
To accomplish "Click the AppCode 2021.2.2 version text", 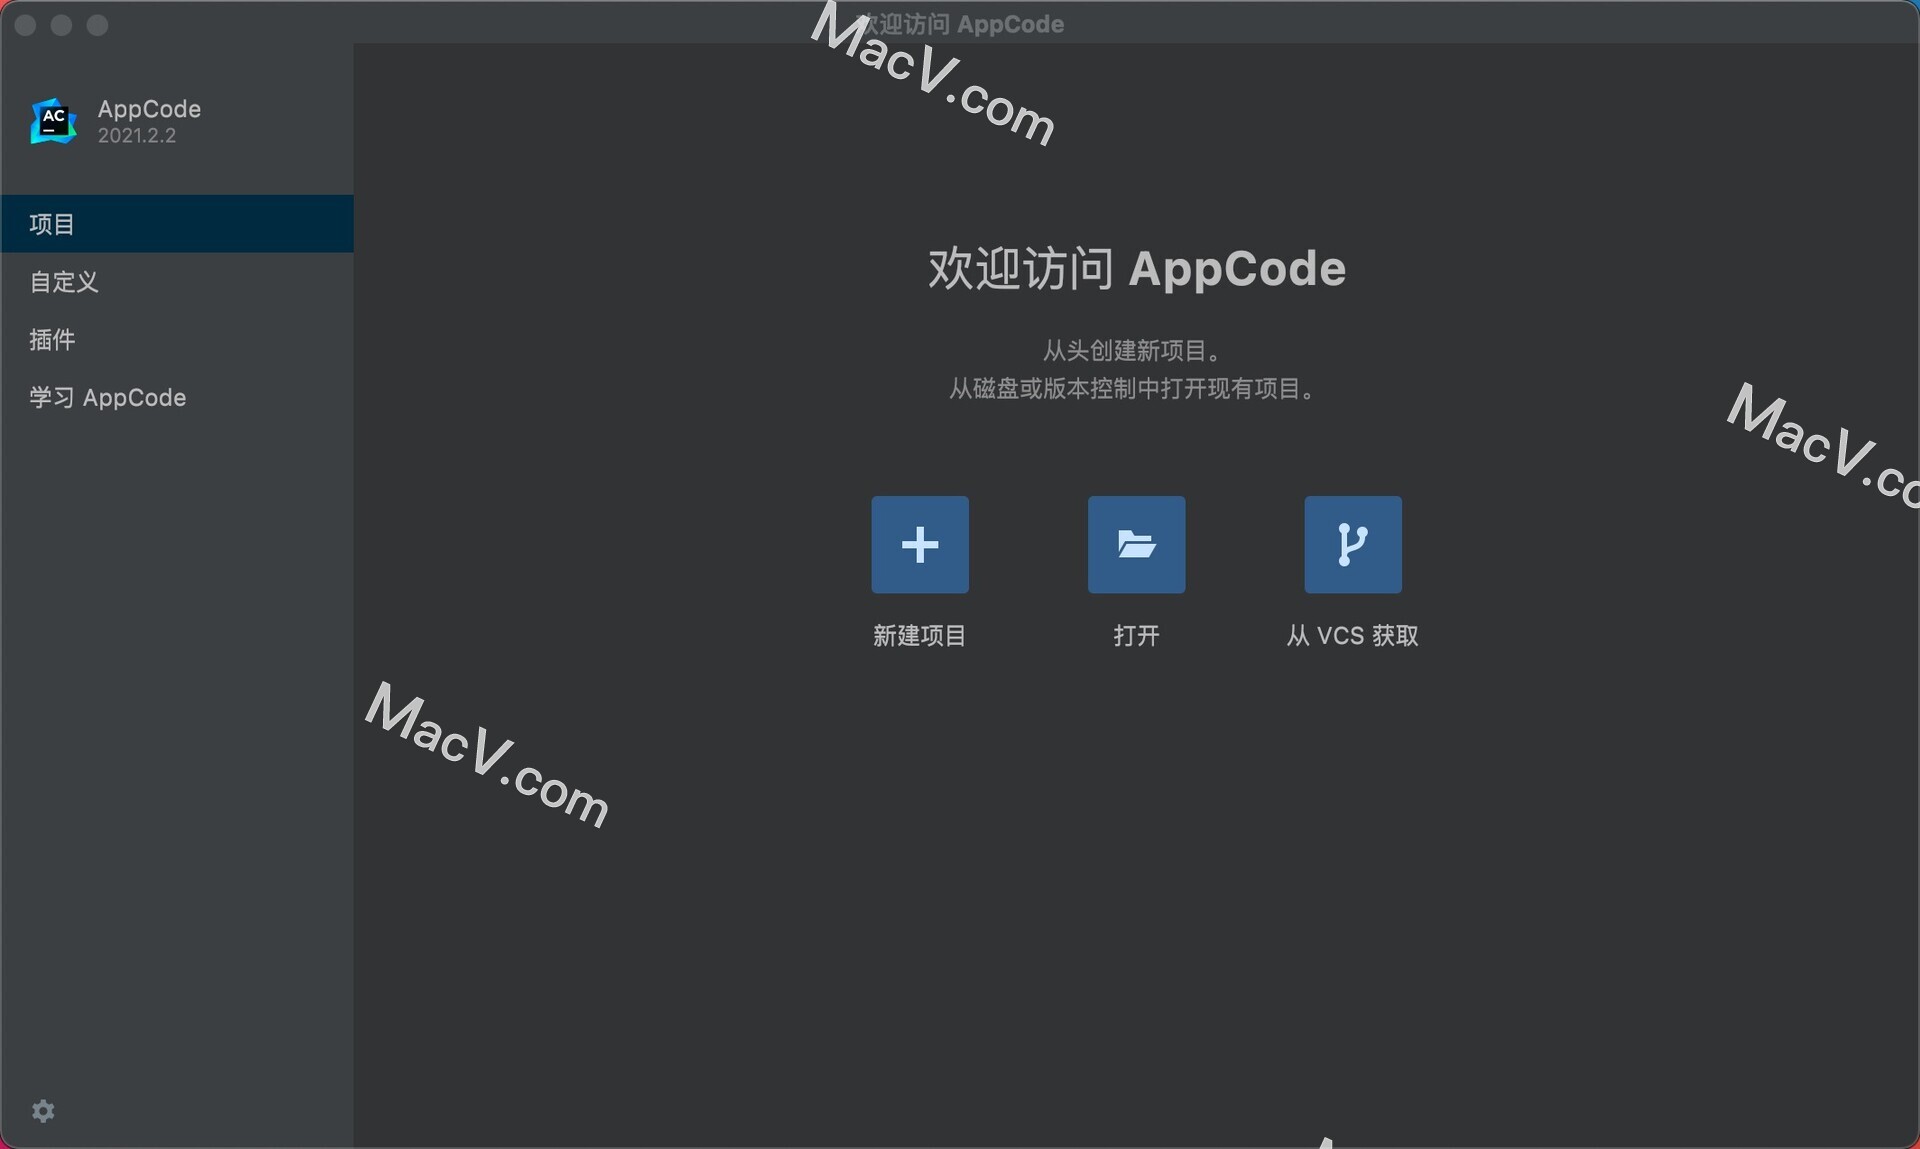I will click(137, 136).
